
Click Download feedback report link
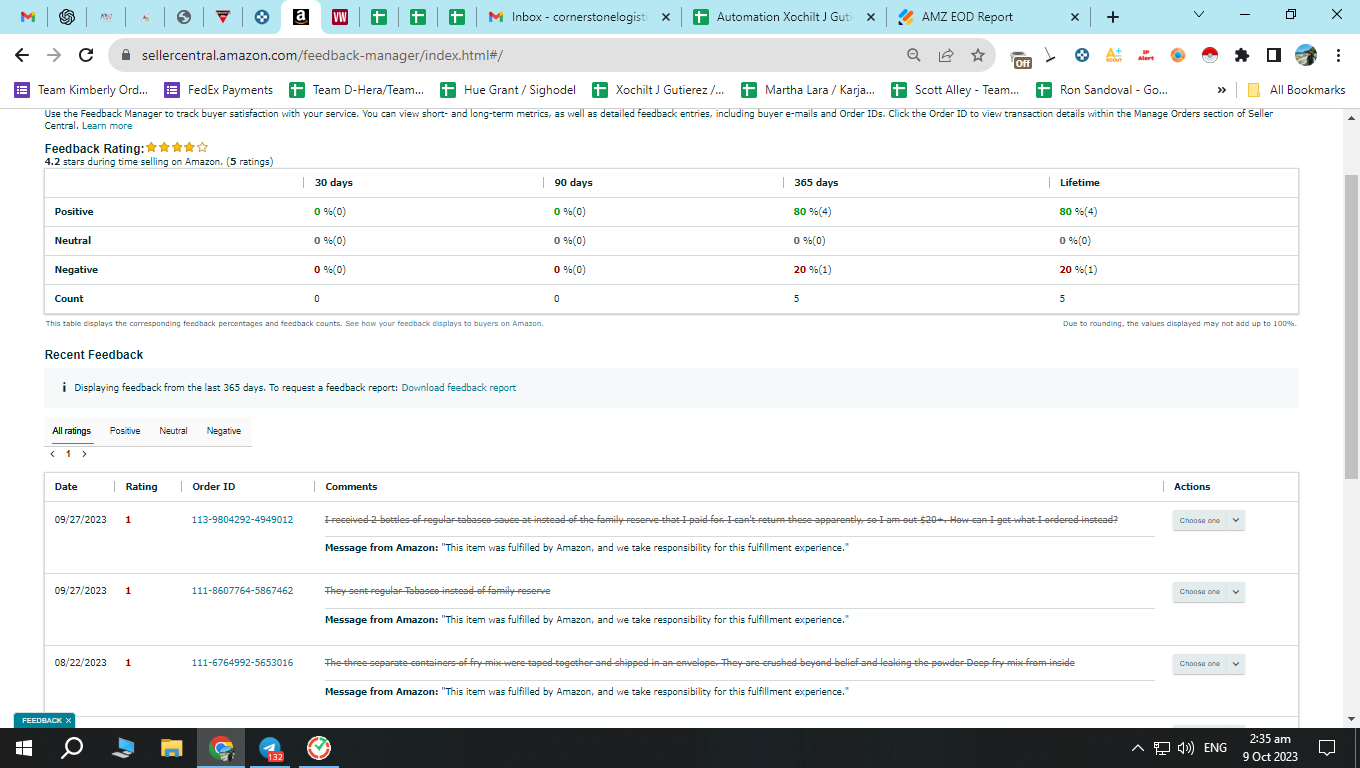459,388
